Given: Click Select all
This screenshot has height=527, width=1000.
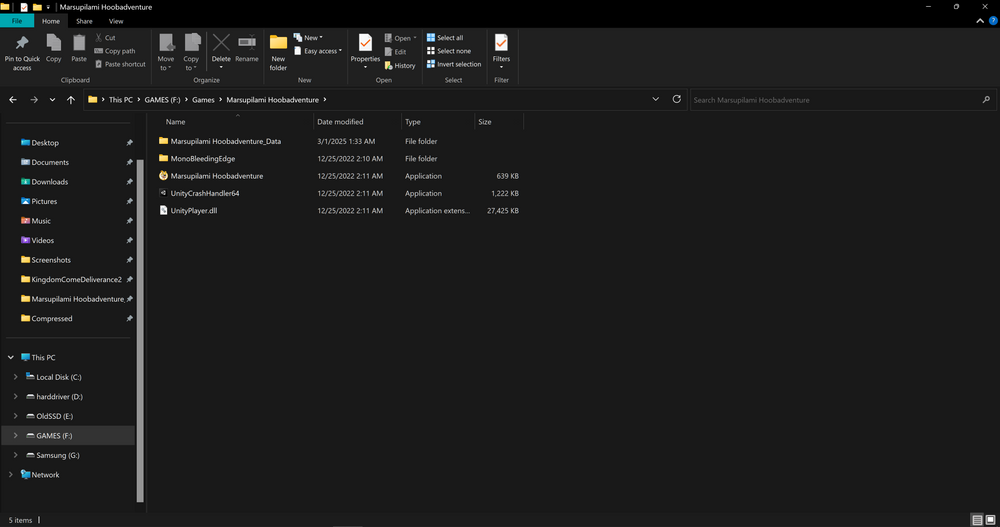Looking at the screenshot, I should [x=445, y=38].
